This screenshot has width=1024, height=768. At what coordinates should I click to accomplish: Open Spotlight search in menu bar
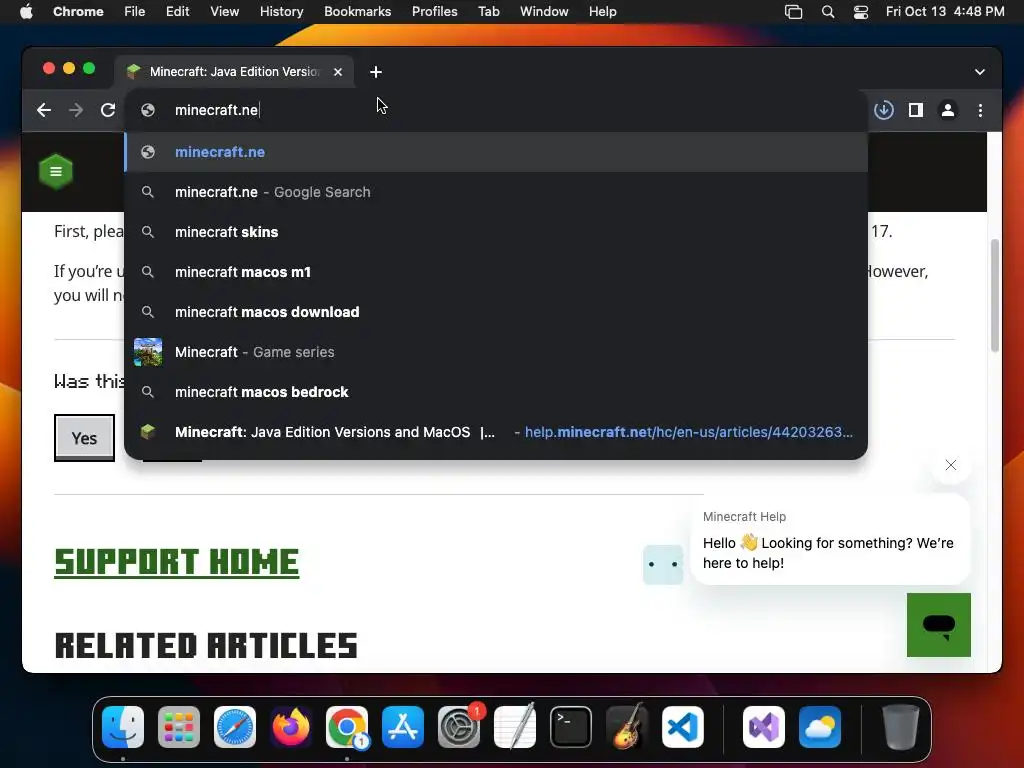(x=827, y=12)
